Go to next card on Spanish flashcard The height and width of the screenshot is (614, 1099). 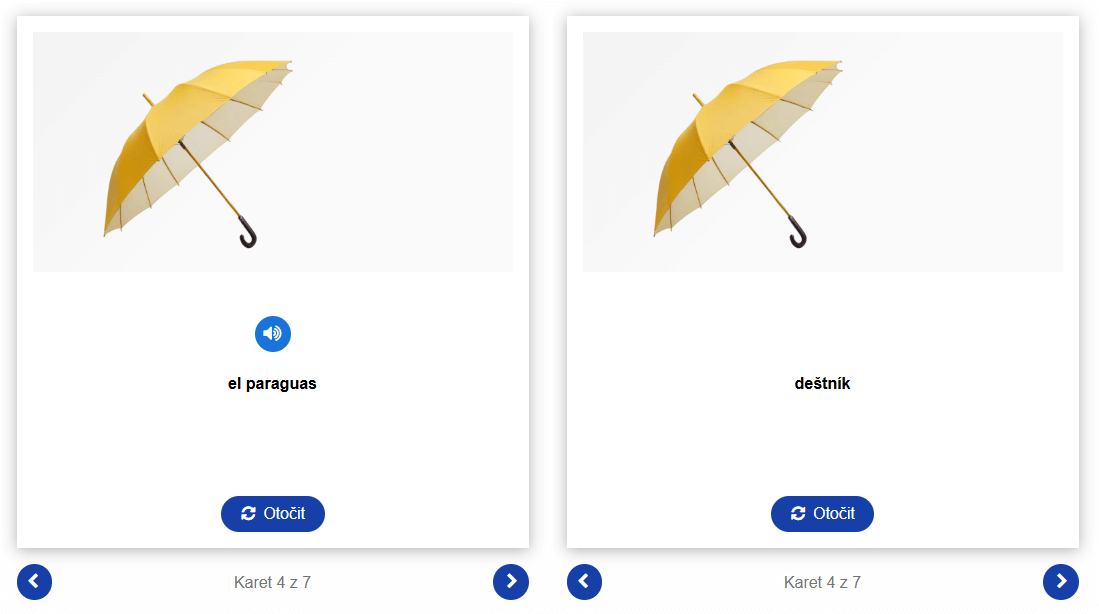tap(511, 582)
